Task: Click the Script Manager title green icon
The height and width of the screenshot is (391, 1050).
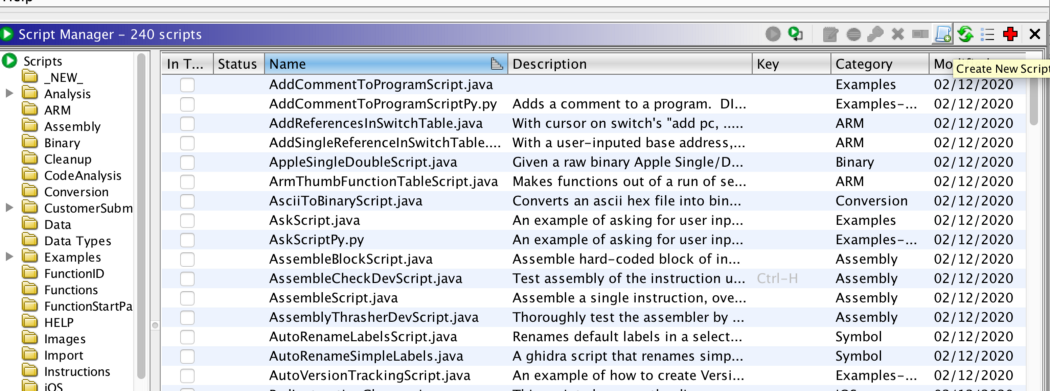Action: [7, 33]
